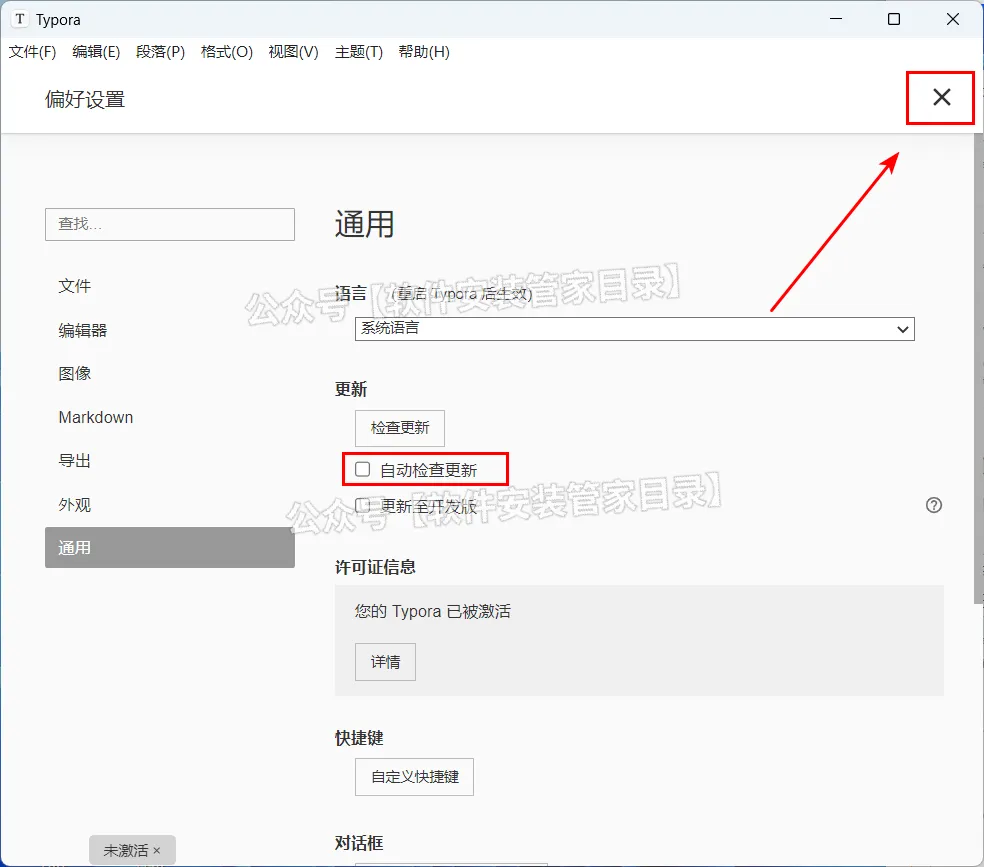Open the 主题(T) menu
Screen dimensions: 984x867
[x=358, y=52]
